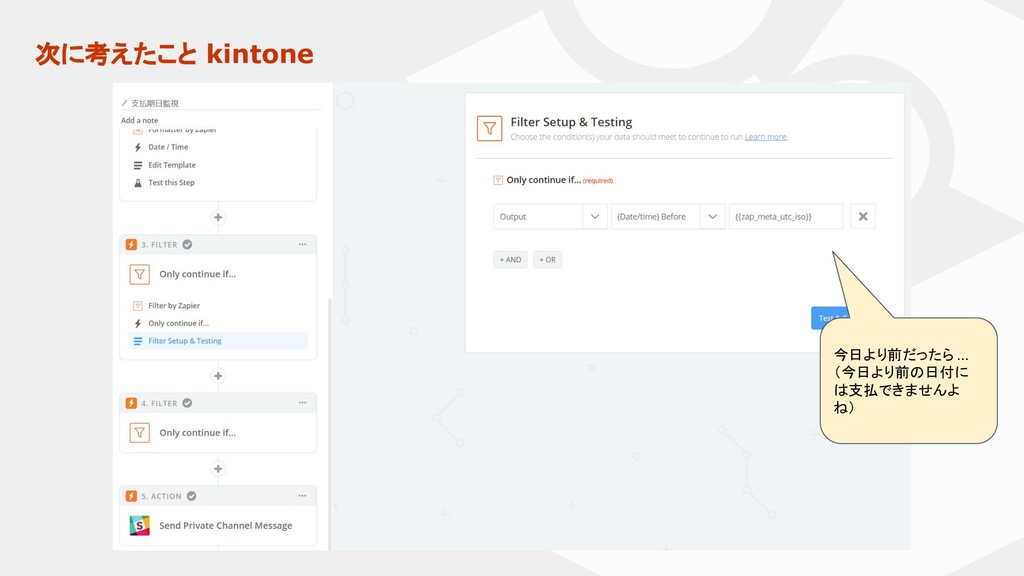Click orange Zapier badge on 5. ACTION header
The width and height of the screenshot is (1024, 576).
pos(131,496)
